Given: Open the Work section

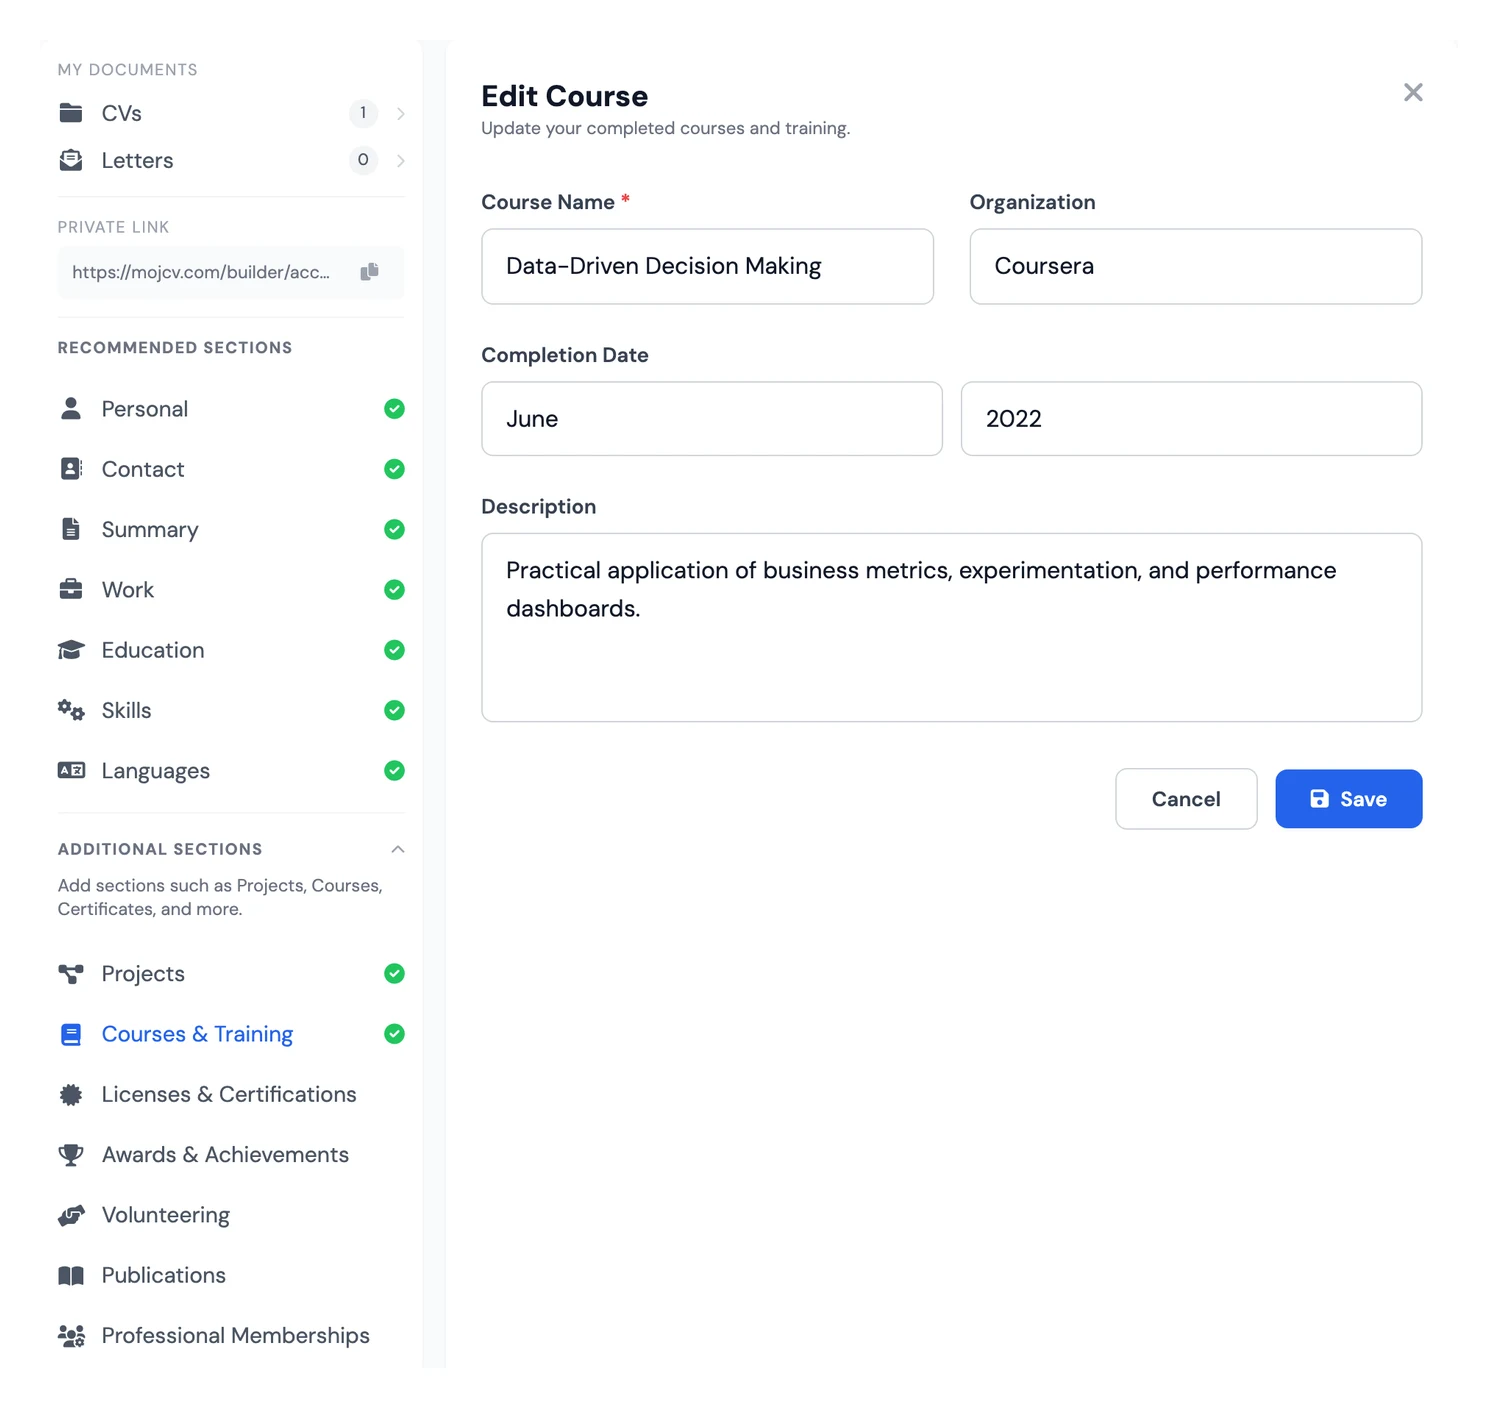Looking at the screenshot, I should (231, 590).
